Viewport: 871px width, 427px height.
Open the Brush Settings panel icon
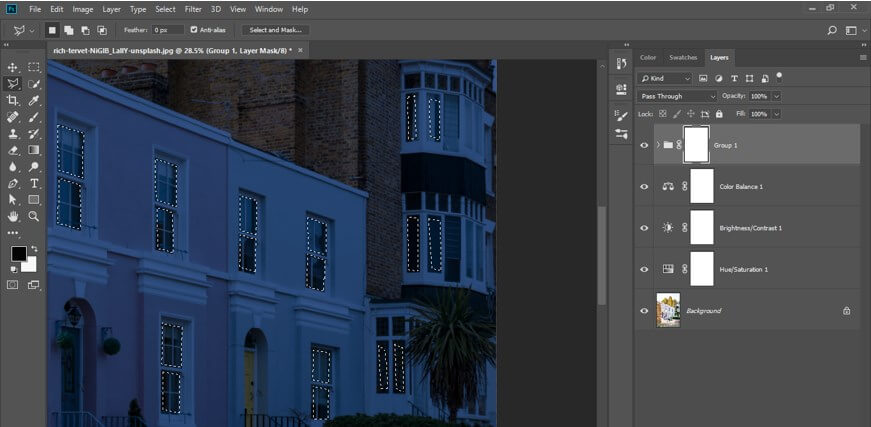[x=621, y=115]
